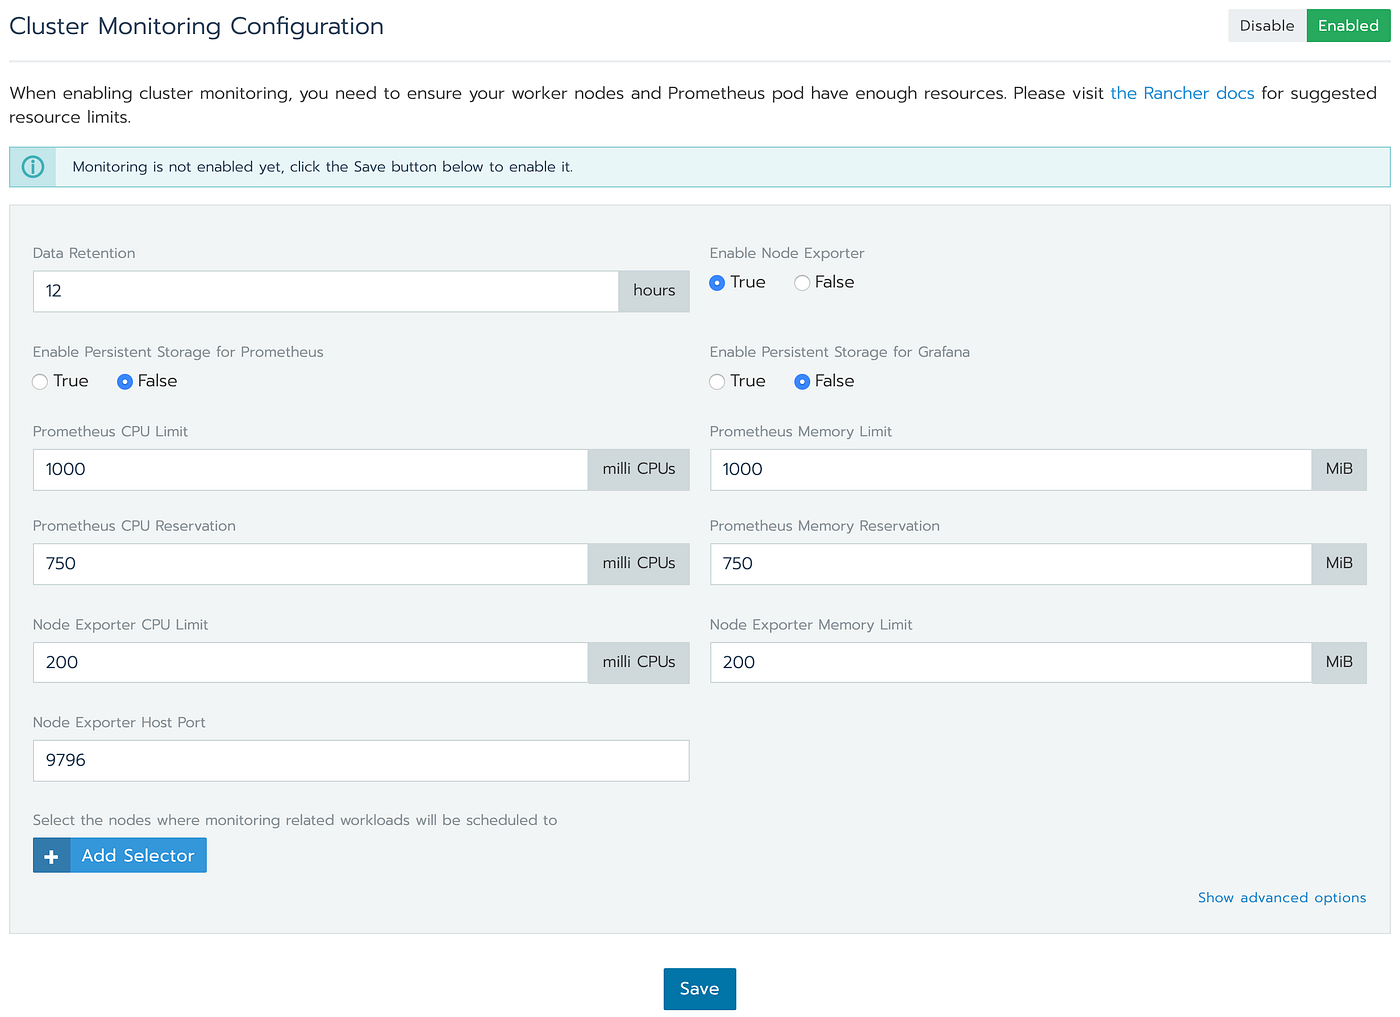Enable persistent storage for Prometheus
This screenshot has height=1017, width=1400.
[x=39, y=381]
